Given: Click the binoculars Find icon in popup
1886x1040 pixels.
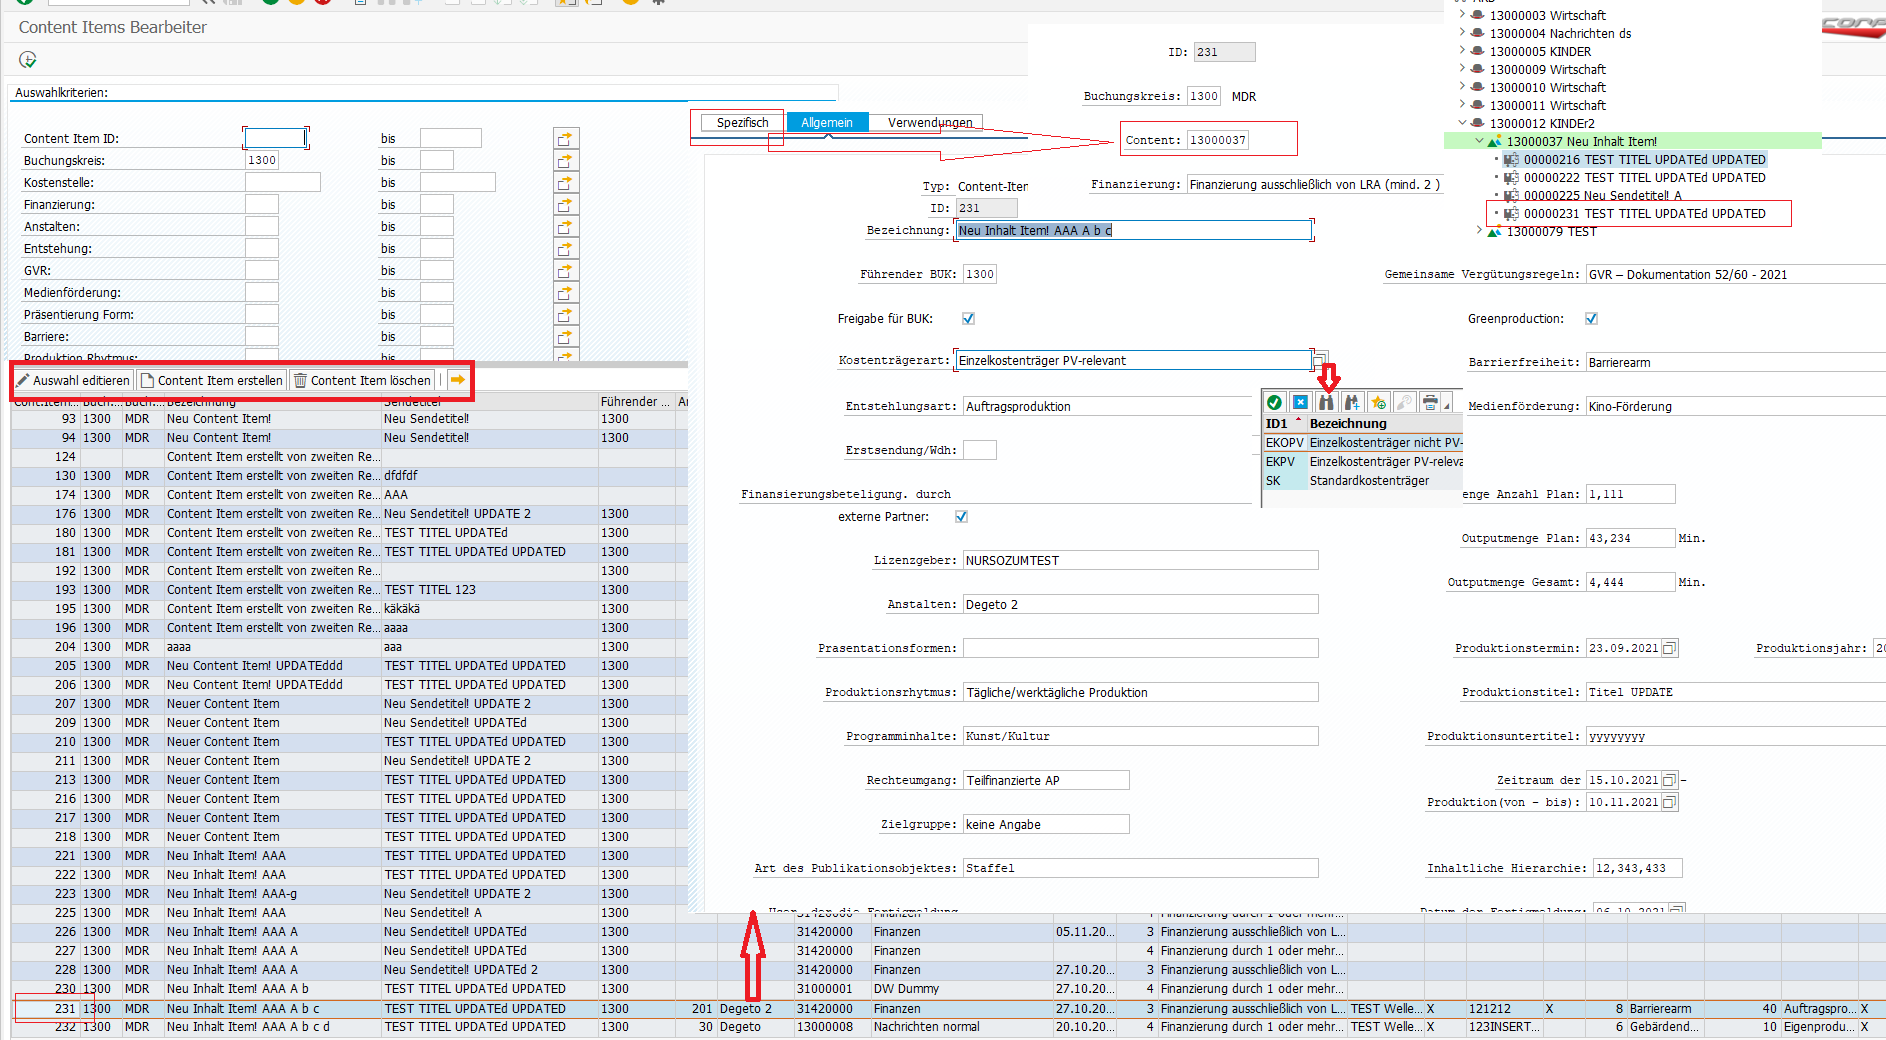Looking at the screenshot, I should (x=1326, y=402).
